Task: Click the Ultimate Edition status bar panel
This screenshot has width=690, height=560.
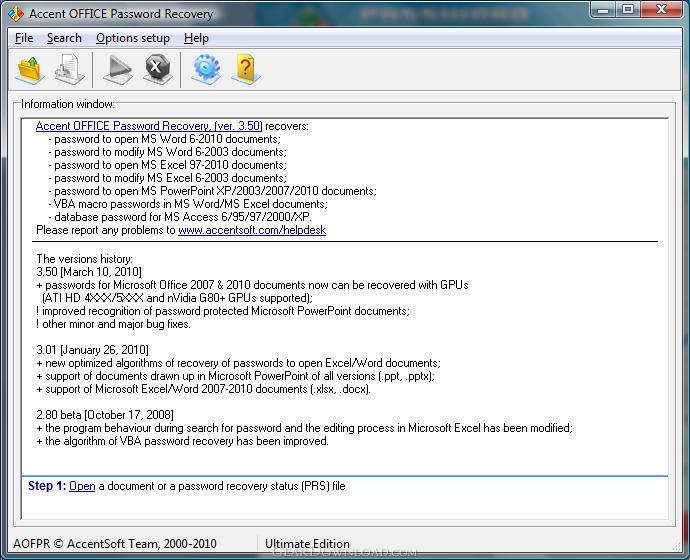Action: click(x=307, y=544)
